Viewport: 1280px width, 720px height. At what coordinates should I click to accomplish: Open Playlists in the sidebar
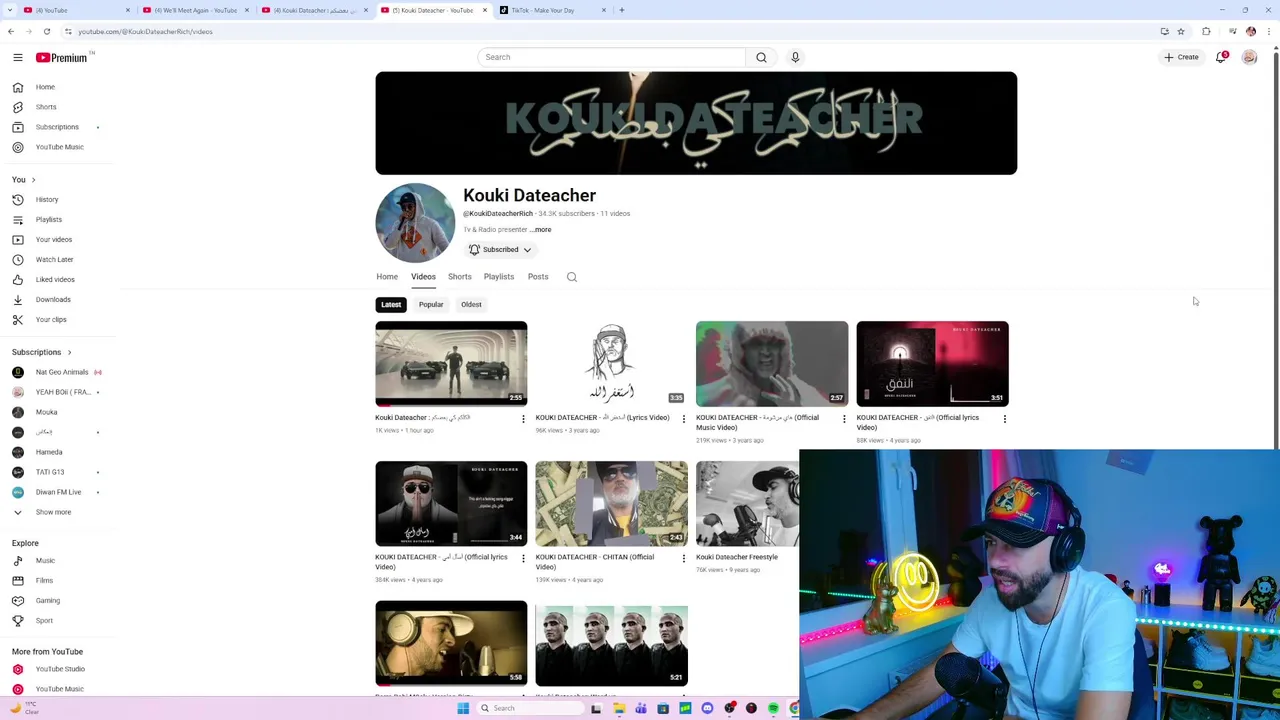[x=47, y=219]
